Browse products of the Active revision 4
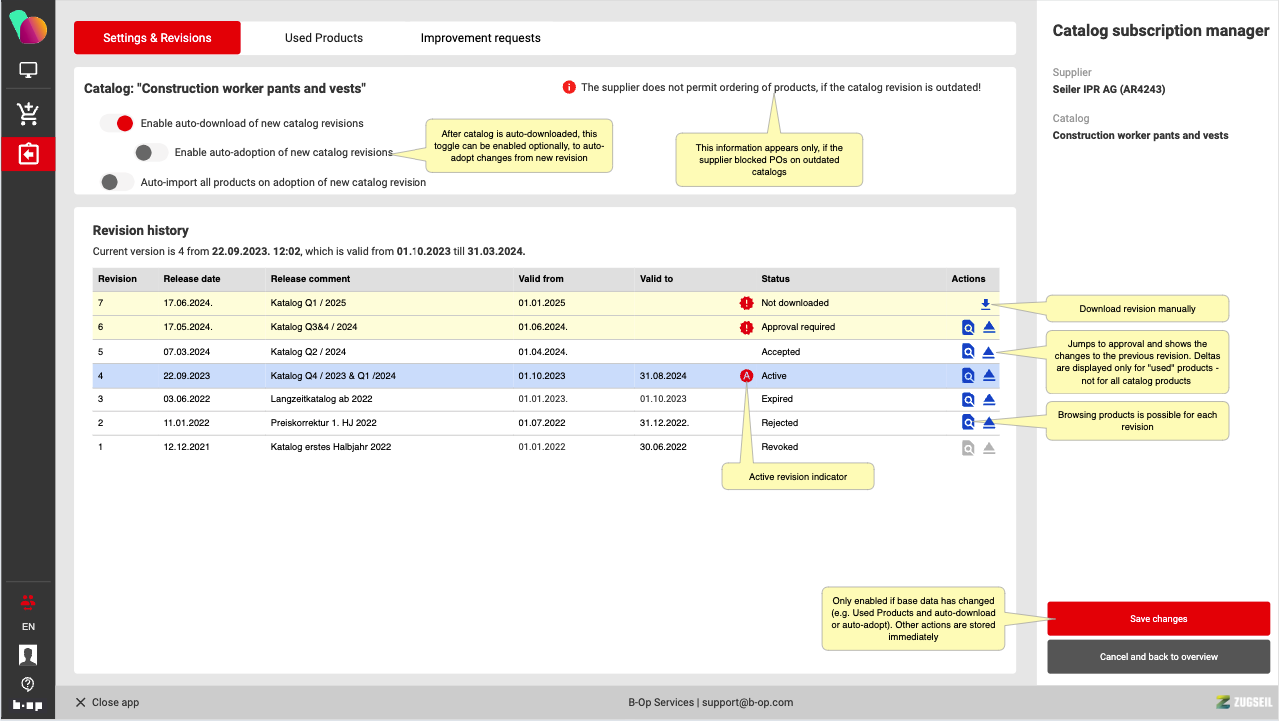Image resolution: width=1279 pixels, height=721 pixels. (968, 376)
